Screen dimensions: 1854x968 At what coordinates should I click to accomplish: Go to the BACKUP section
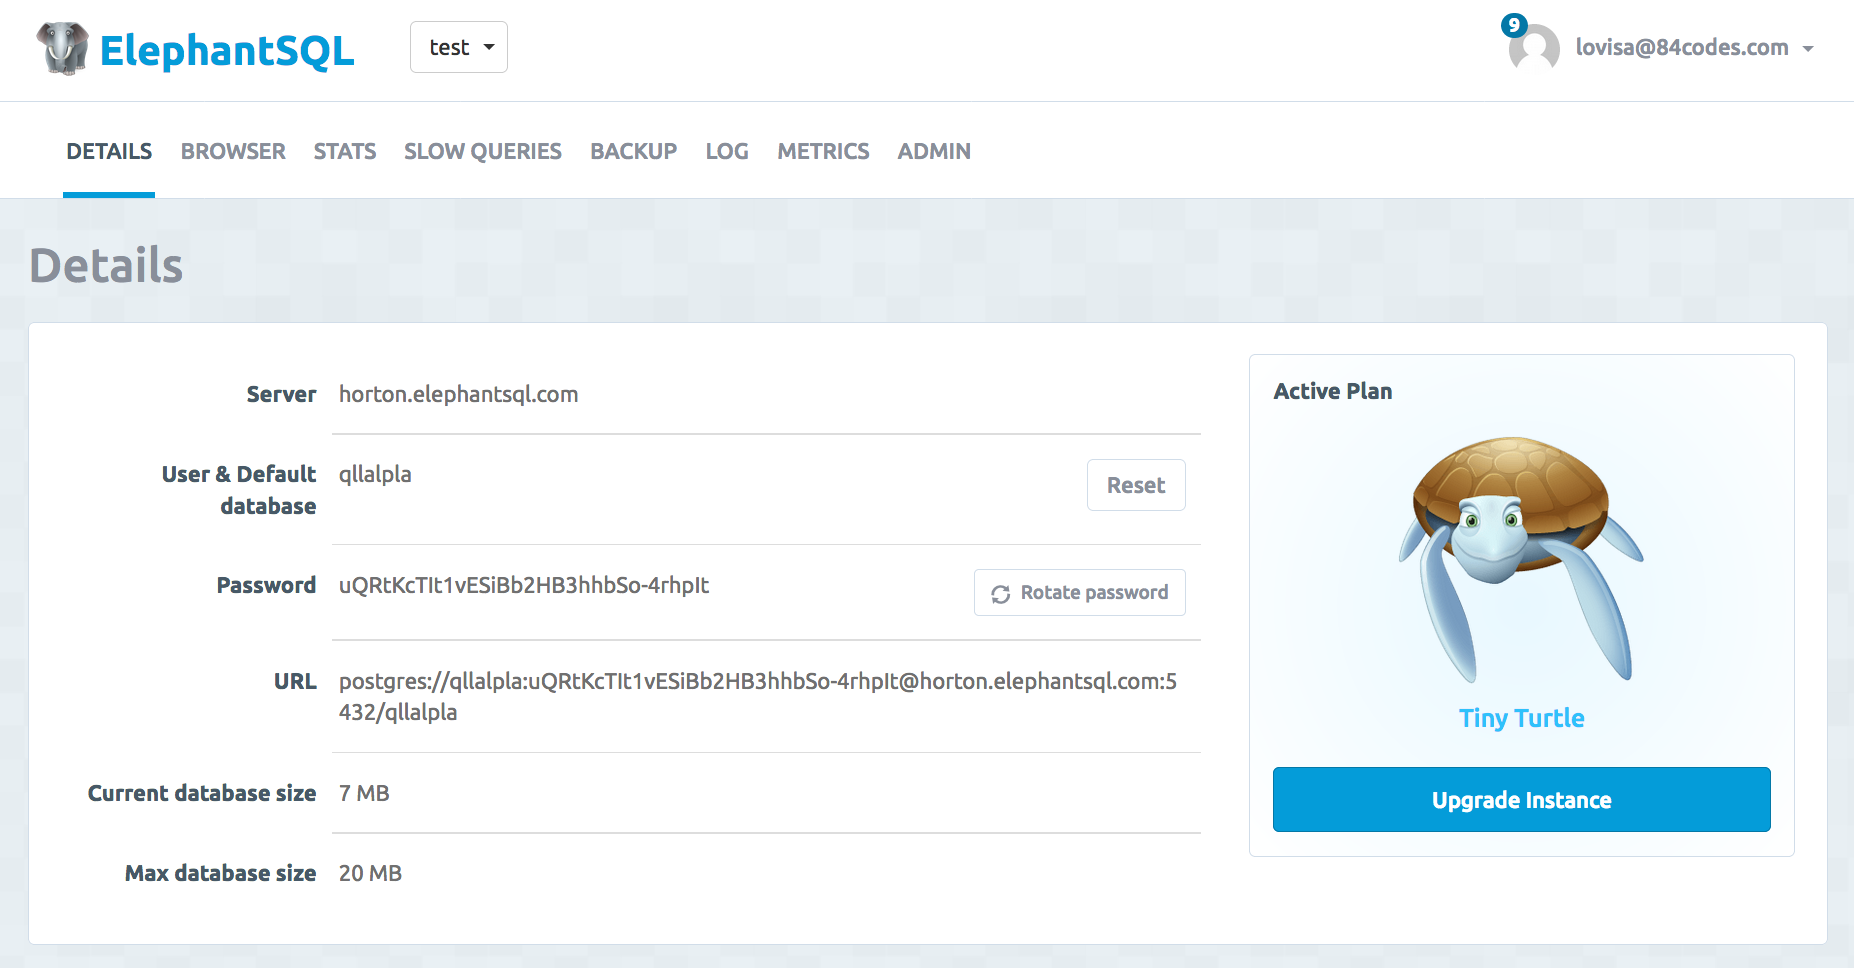pyautogui.click(x=633, y=151)
